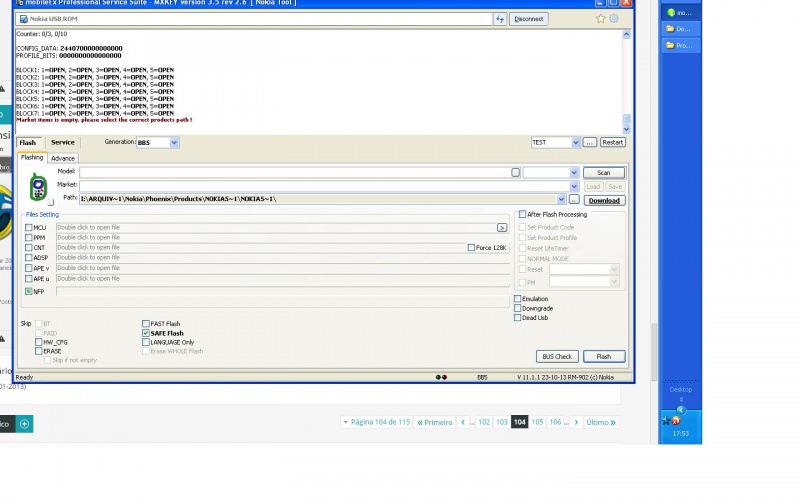Switch to the Service main tab
800x500 pixels.
pos(63,142)
